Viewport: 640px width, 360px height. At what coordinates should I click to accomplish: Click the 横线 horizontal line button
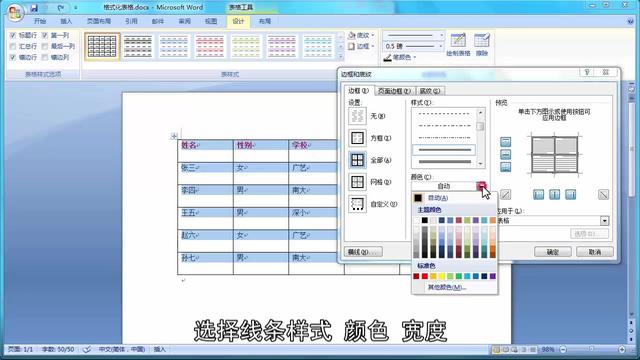(x=363, y=252)
